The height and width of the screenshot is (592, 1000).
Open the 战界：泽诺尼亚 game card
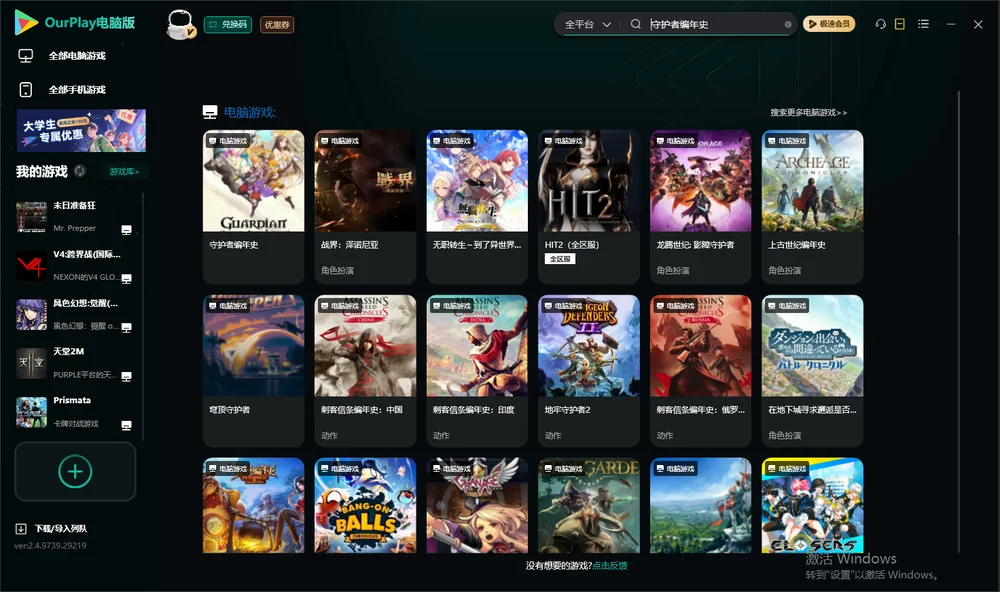(x=365, y=207)
